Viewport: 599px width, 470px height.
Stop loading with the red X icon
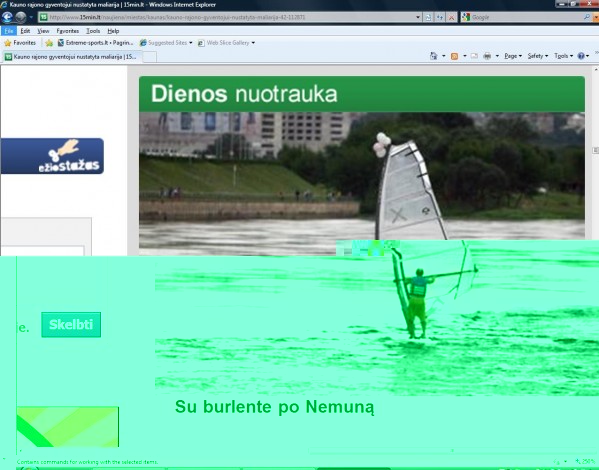tap(452, 17)
